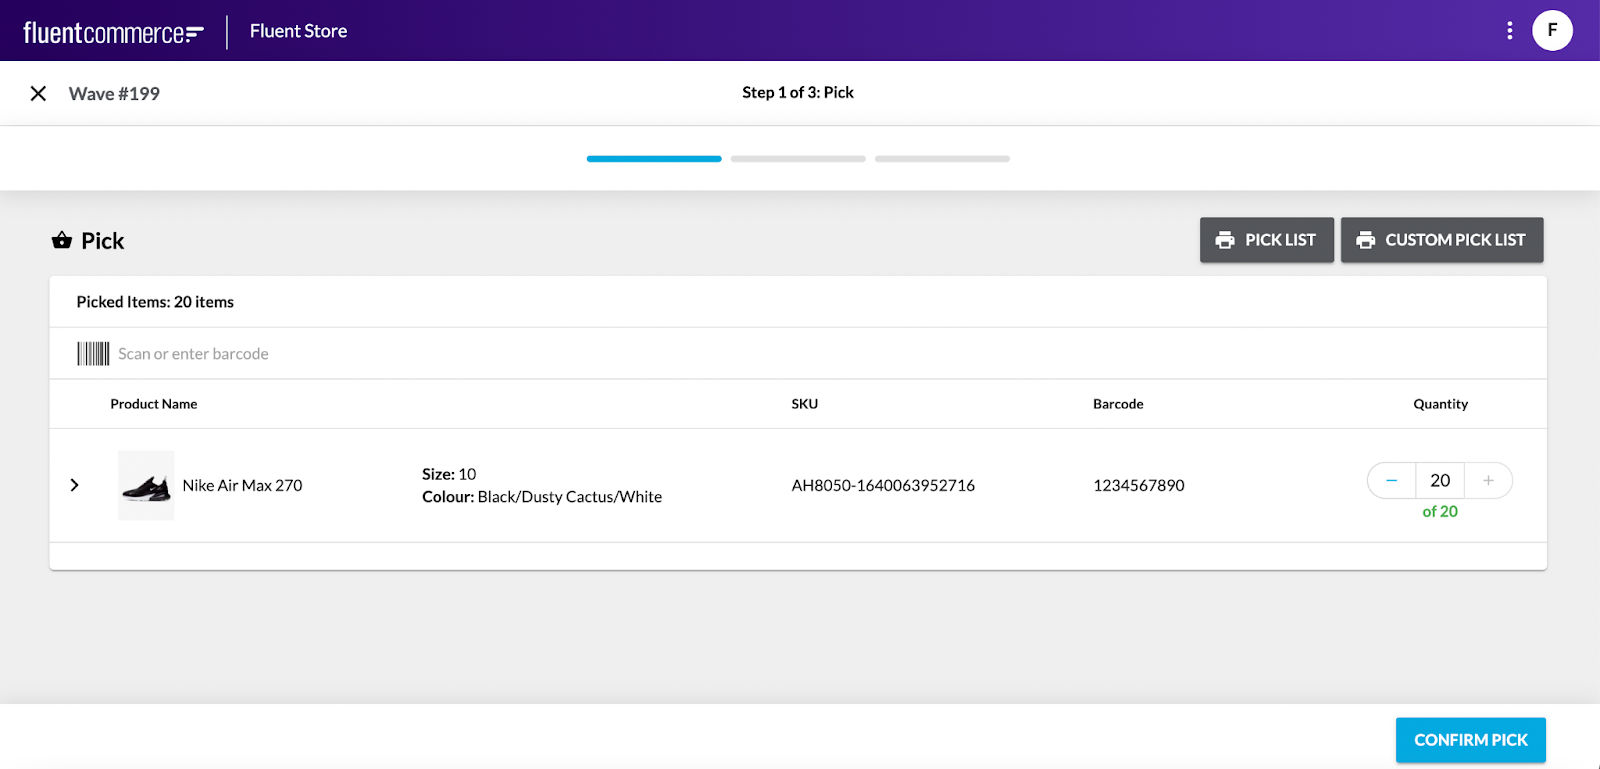
Task: Expand the Nike Air Max 270 row
Action: 74,485
